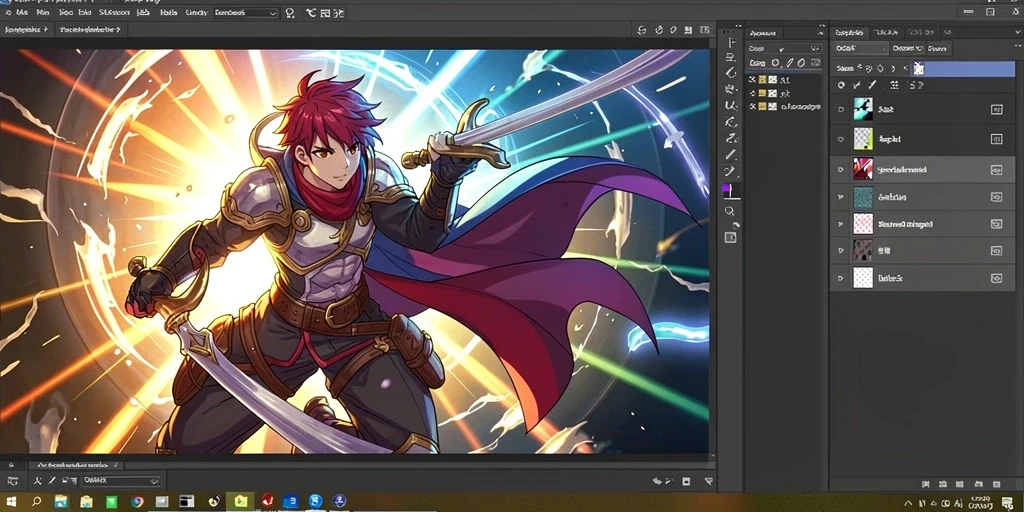Select the cyan and black layer thumbnail
Image resolution: width=1024 pixels, height=512 pixels.
[863, 109]
